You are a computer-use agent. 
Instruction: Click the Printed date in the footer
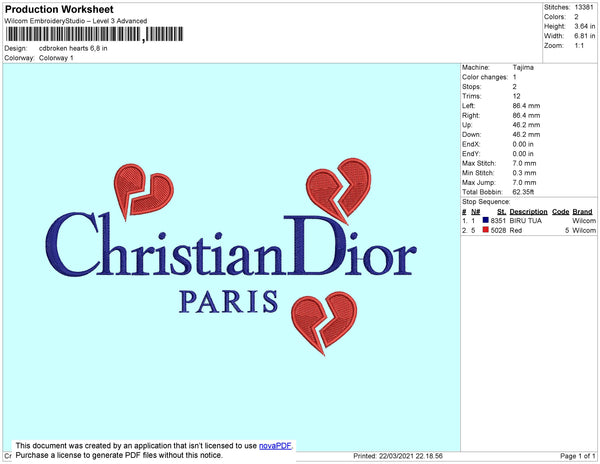tap(398, 456)
